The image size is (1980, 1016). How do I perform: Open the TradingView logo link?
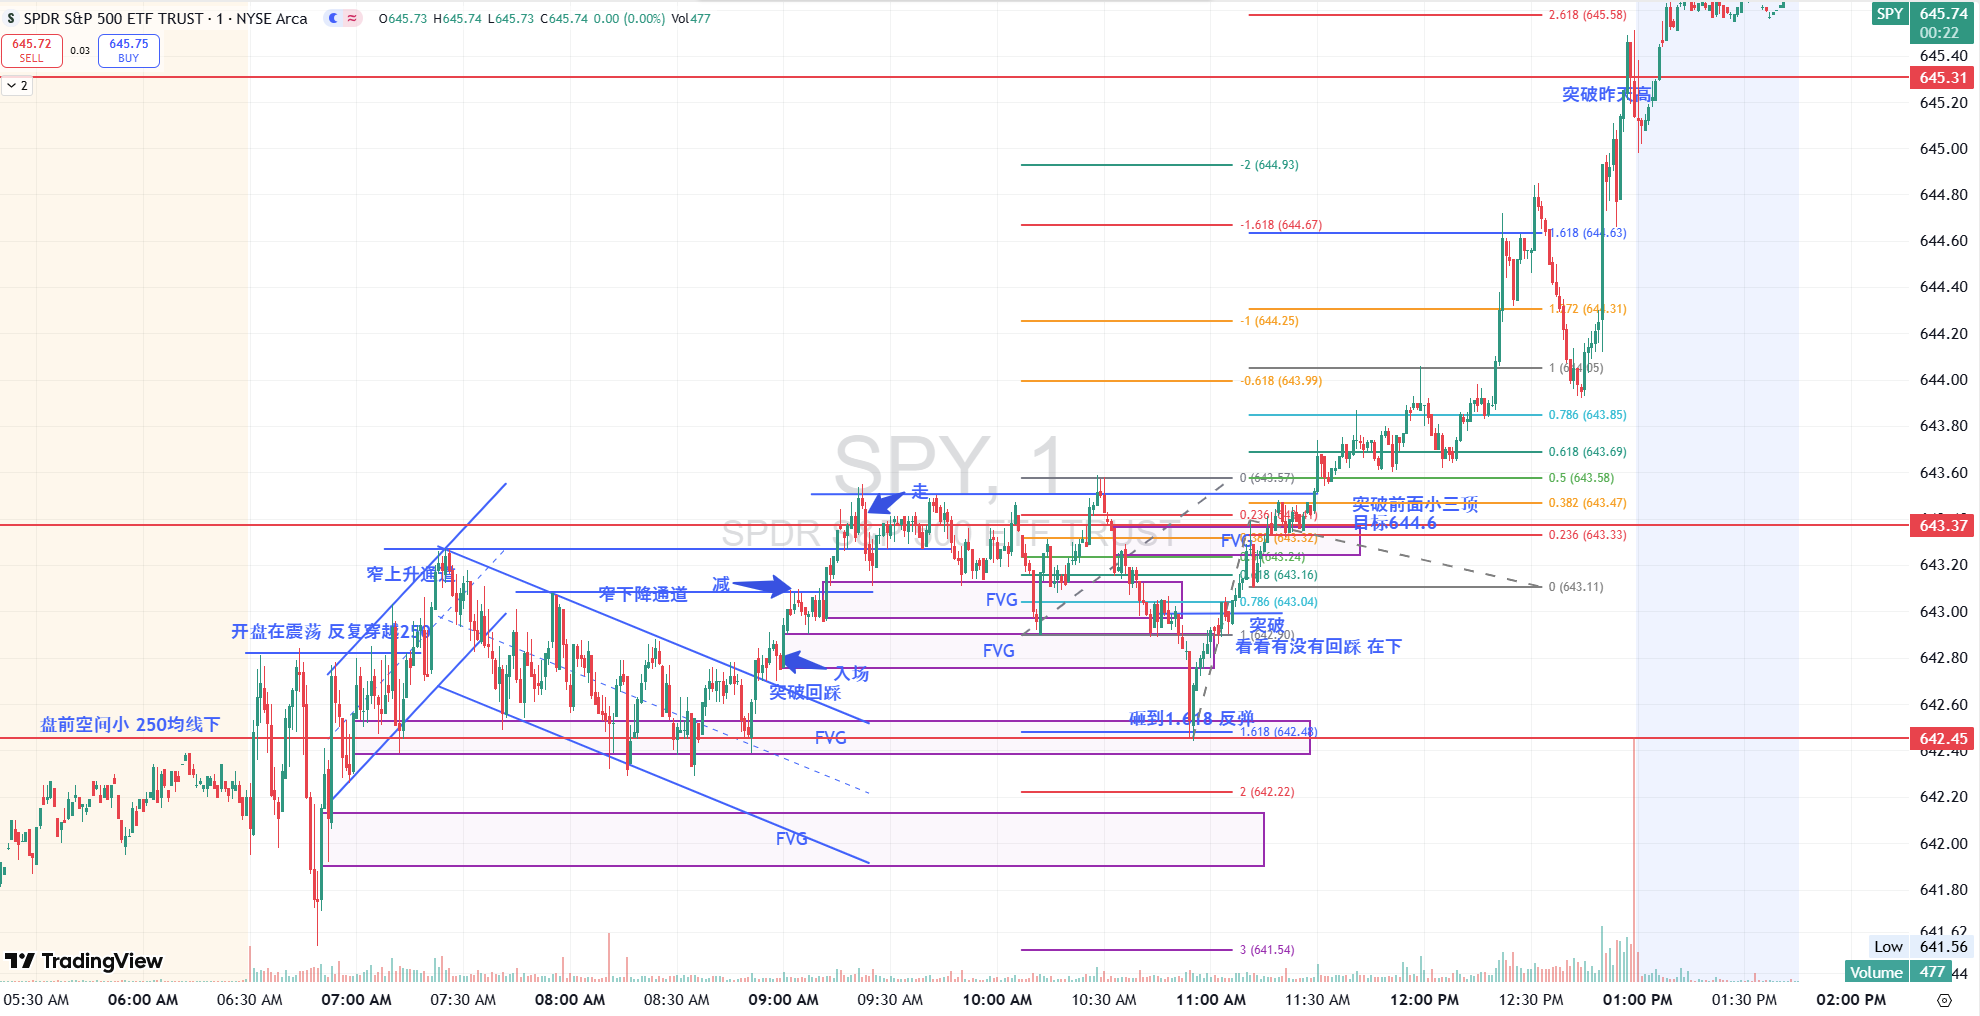click(84, 961)
